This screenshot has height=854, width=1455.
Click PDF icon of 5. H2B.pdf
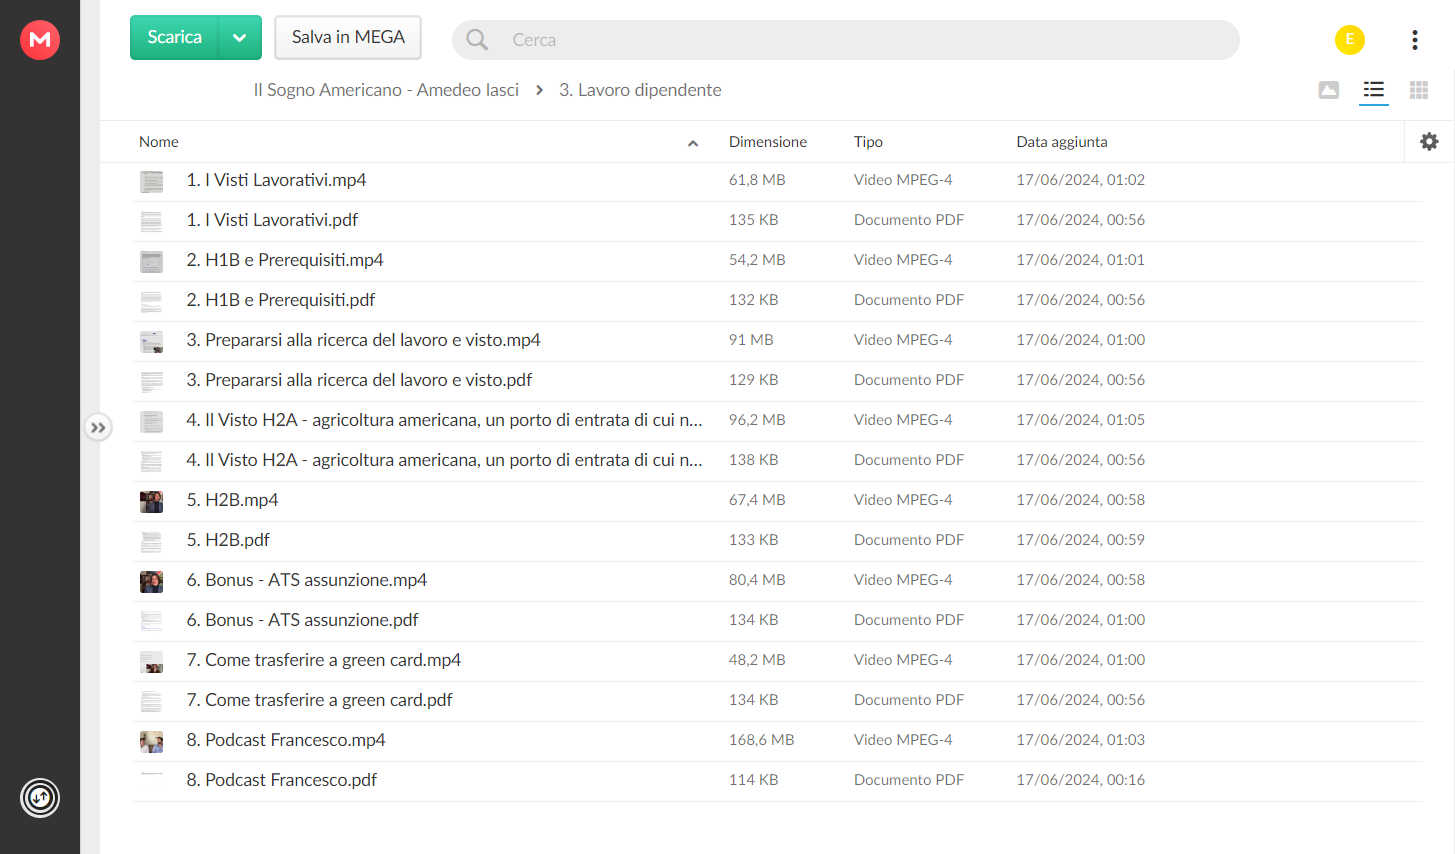[151, 542]
